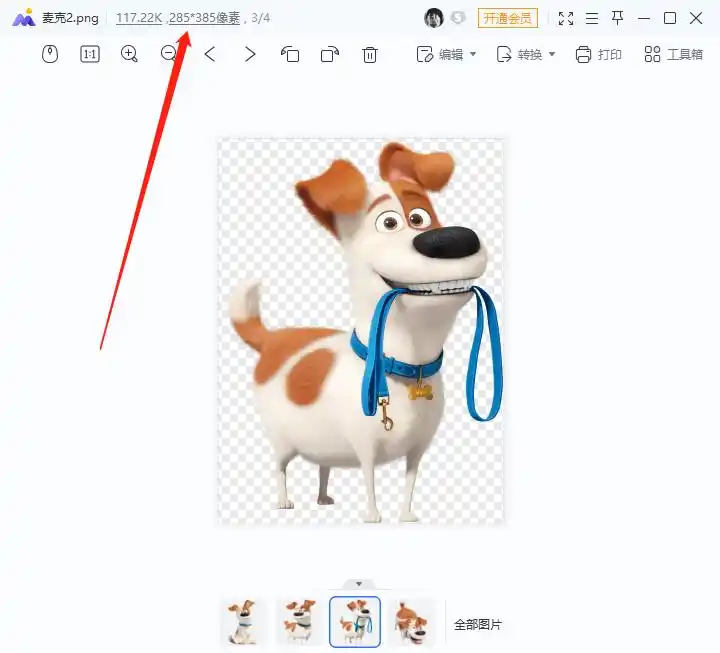Click the 麦克2.png file name
This screenshot has height=653, width=720.
(x=70, y=18)
